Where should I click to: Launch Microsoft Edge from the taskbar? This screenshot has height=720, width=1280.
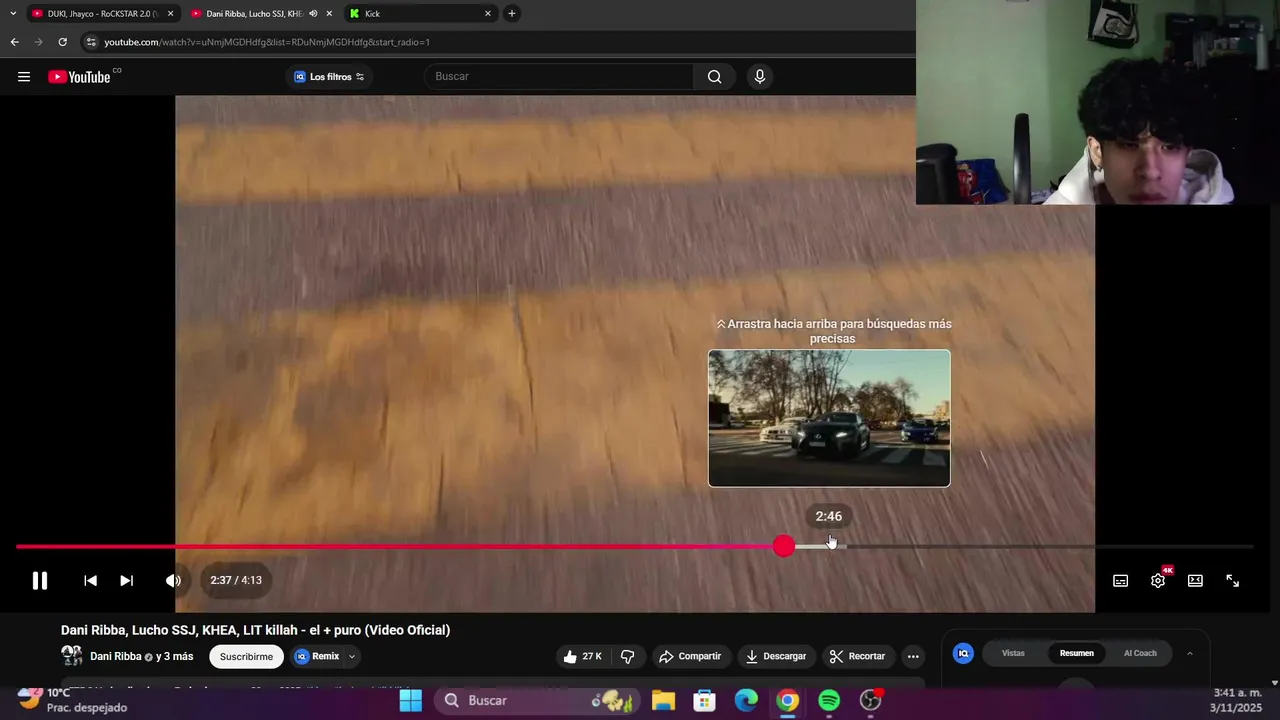pos(746,700)
